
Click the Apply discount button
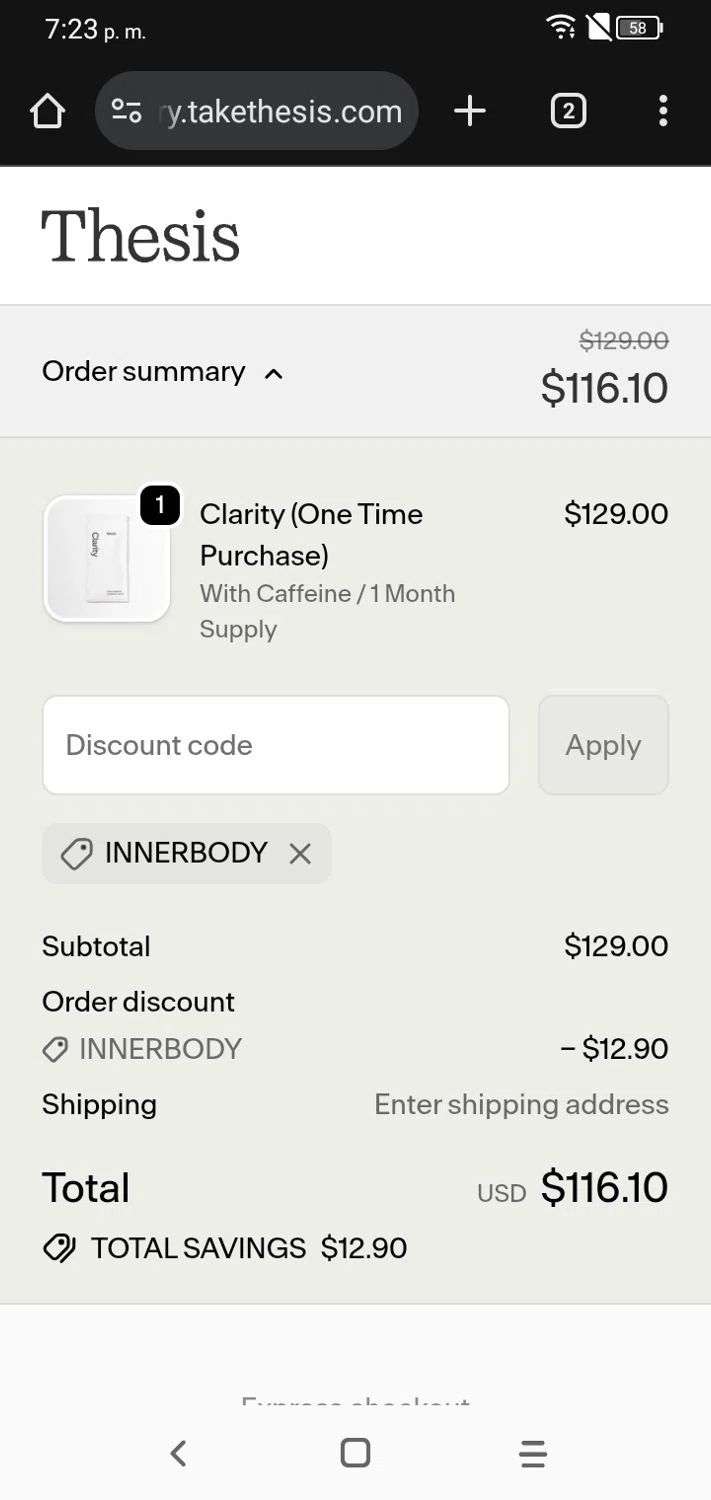[603, 745]
